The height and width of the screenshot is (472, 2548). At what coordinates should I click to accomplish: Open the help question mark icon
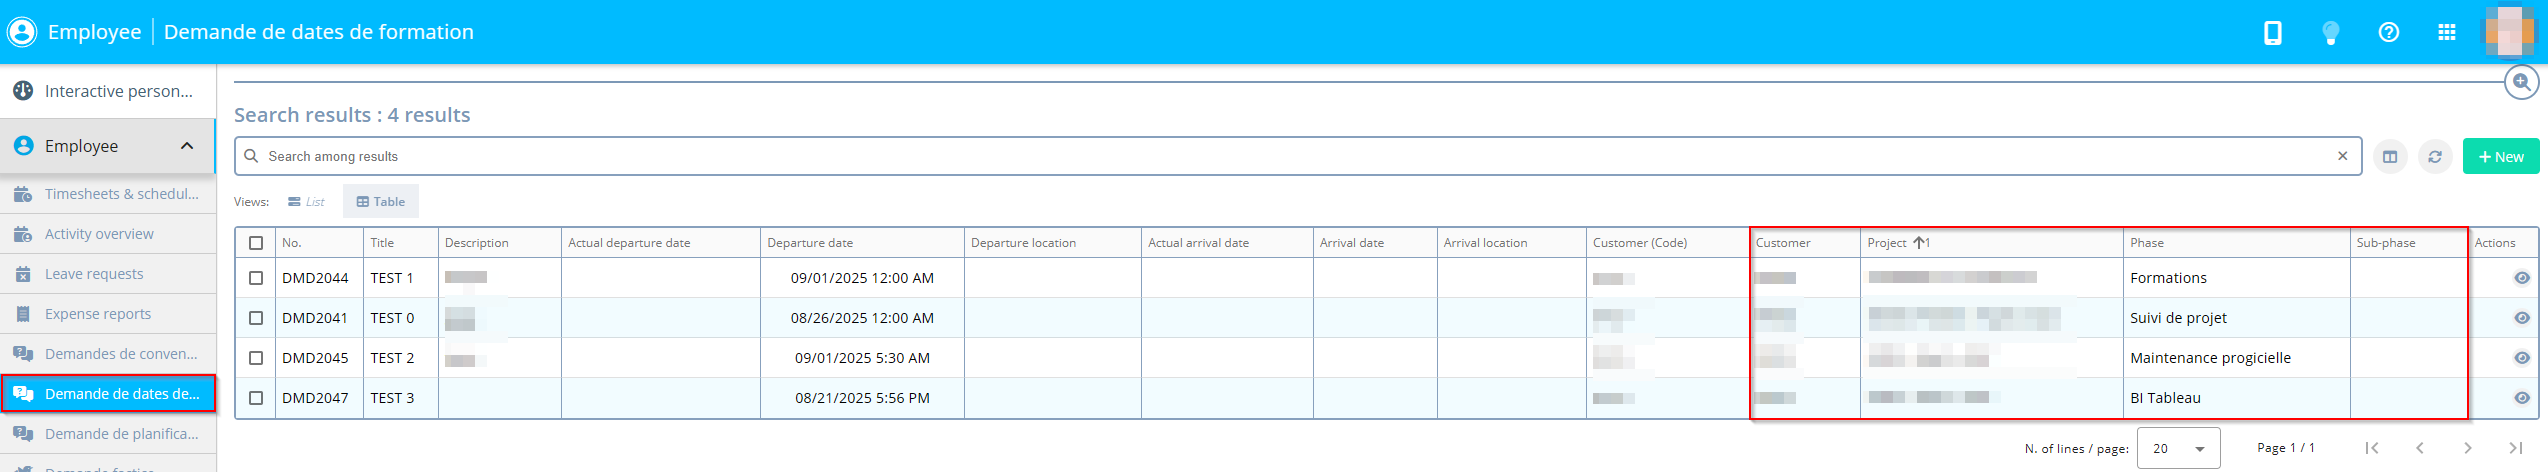[2388, 33]
